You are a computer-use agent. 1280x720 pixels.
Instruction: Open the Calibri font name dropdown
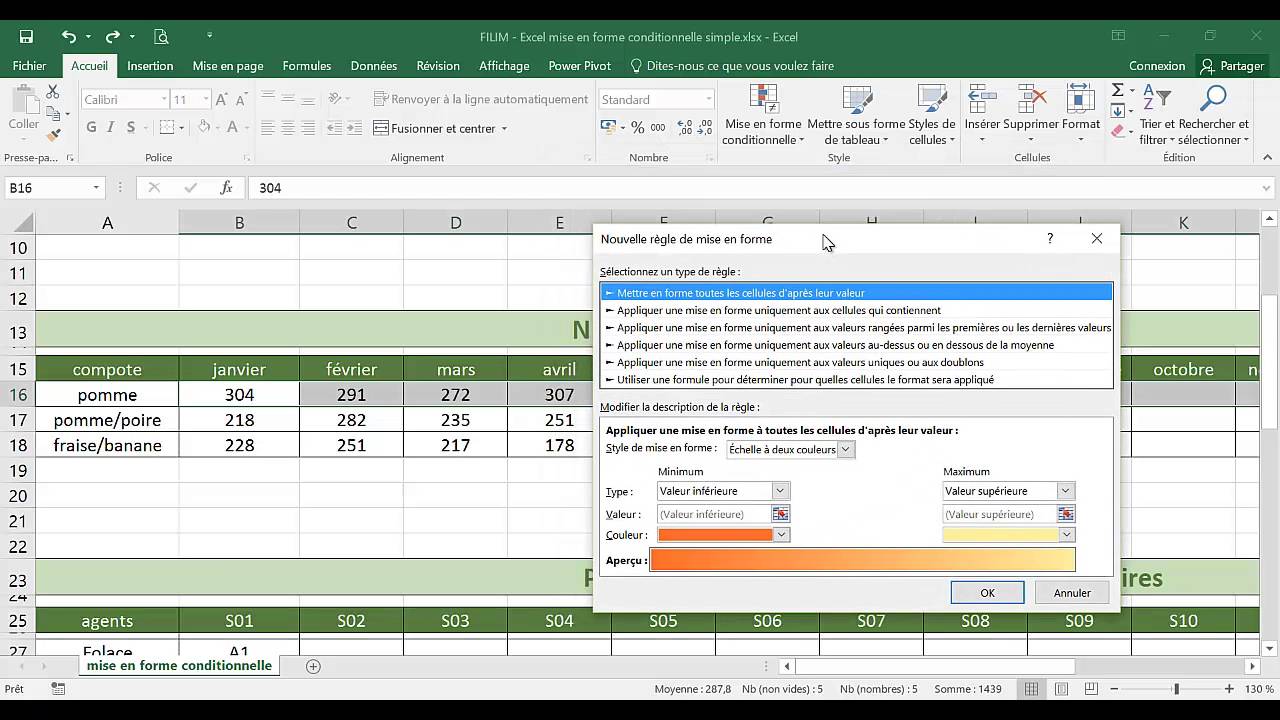coord(164,99)
